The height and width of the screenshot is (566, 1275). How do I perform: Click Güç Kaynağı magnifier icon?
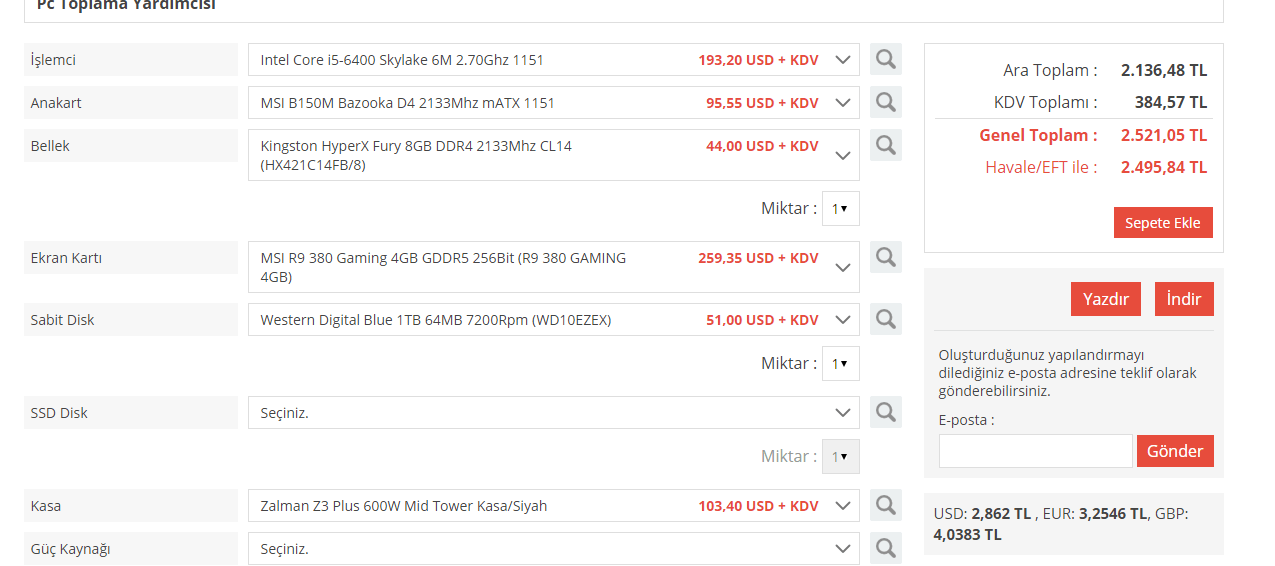point(885,548)
